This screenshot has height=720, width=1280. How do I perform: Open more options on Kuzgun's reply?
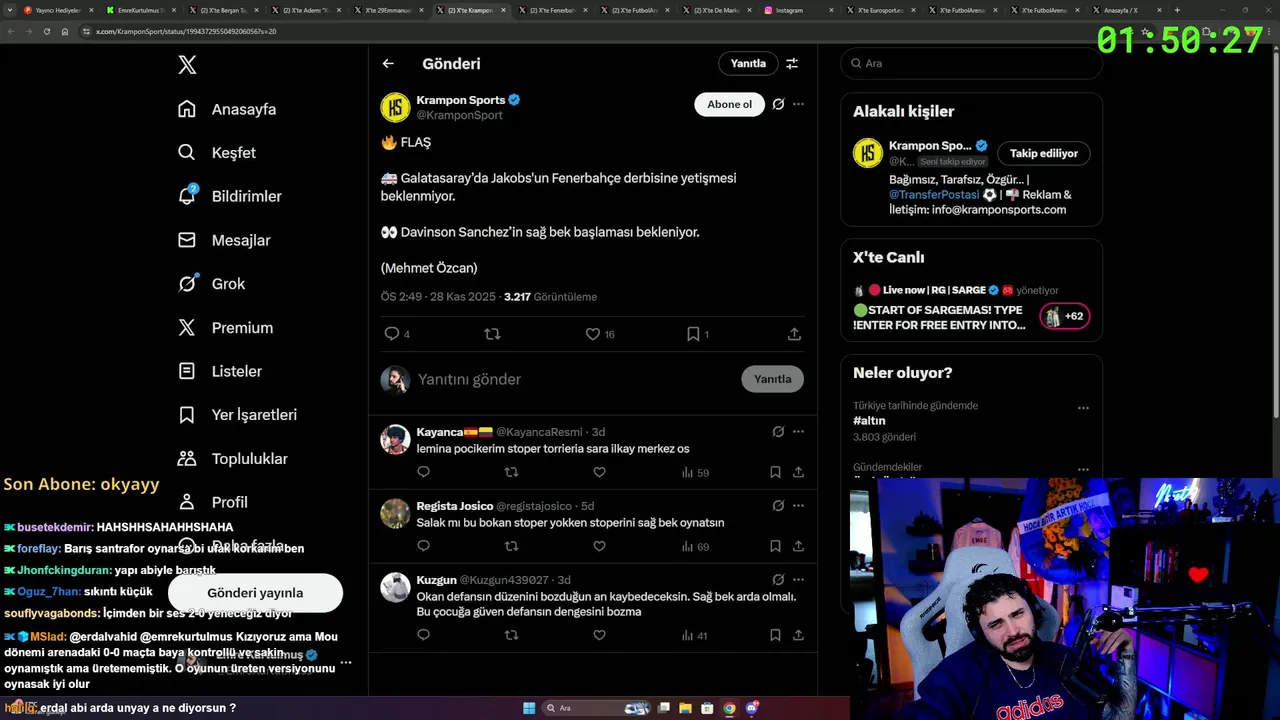tap(798, 580)
